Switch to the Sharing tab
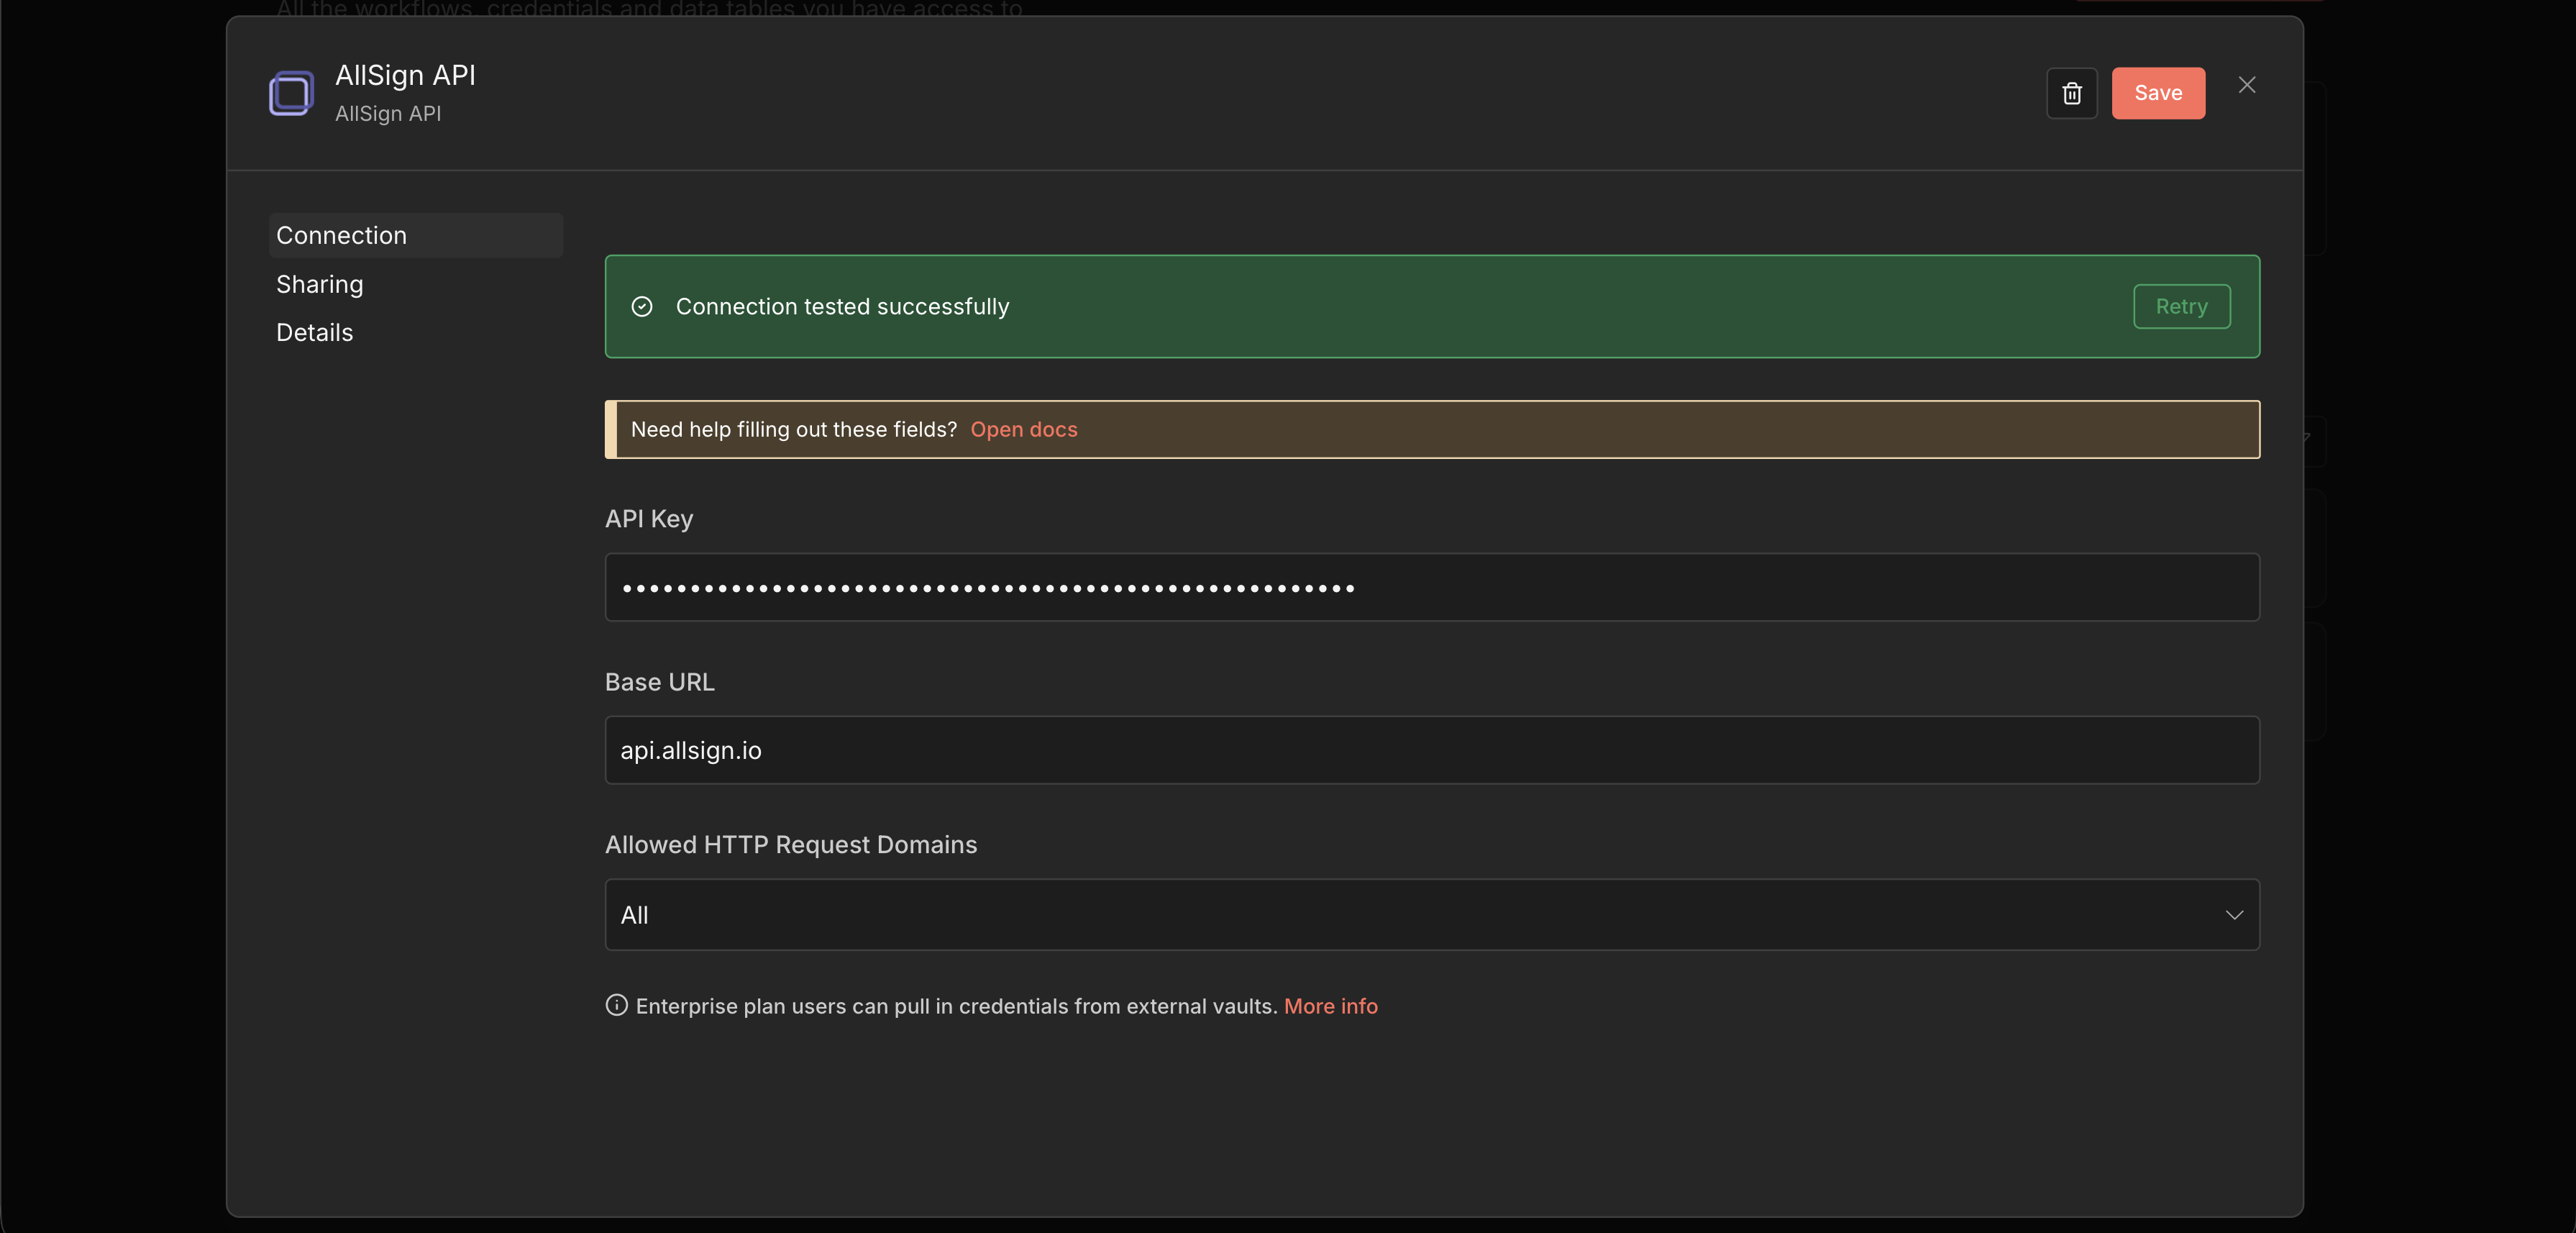Viewport: 2576px width, 1233px height. click(x=319, y=284)
